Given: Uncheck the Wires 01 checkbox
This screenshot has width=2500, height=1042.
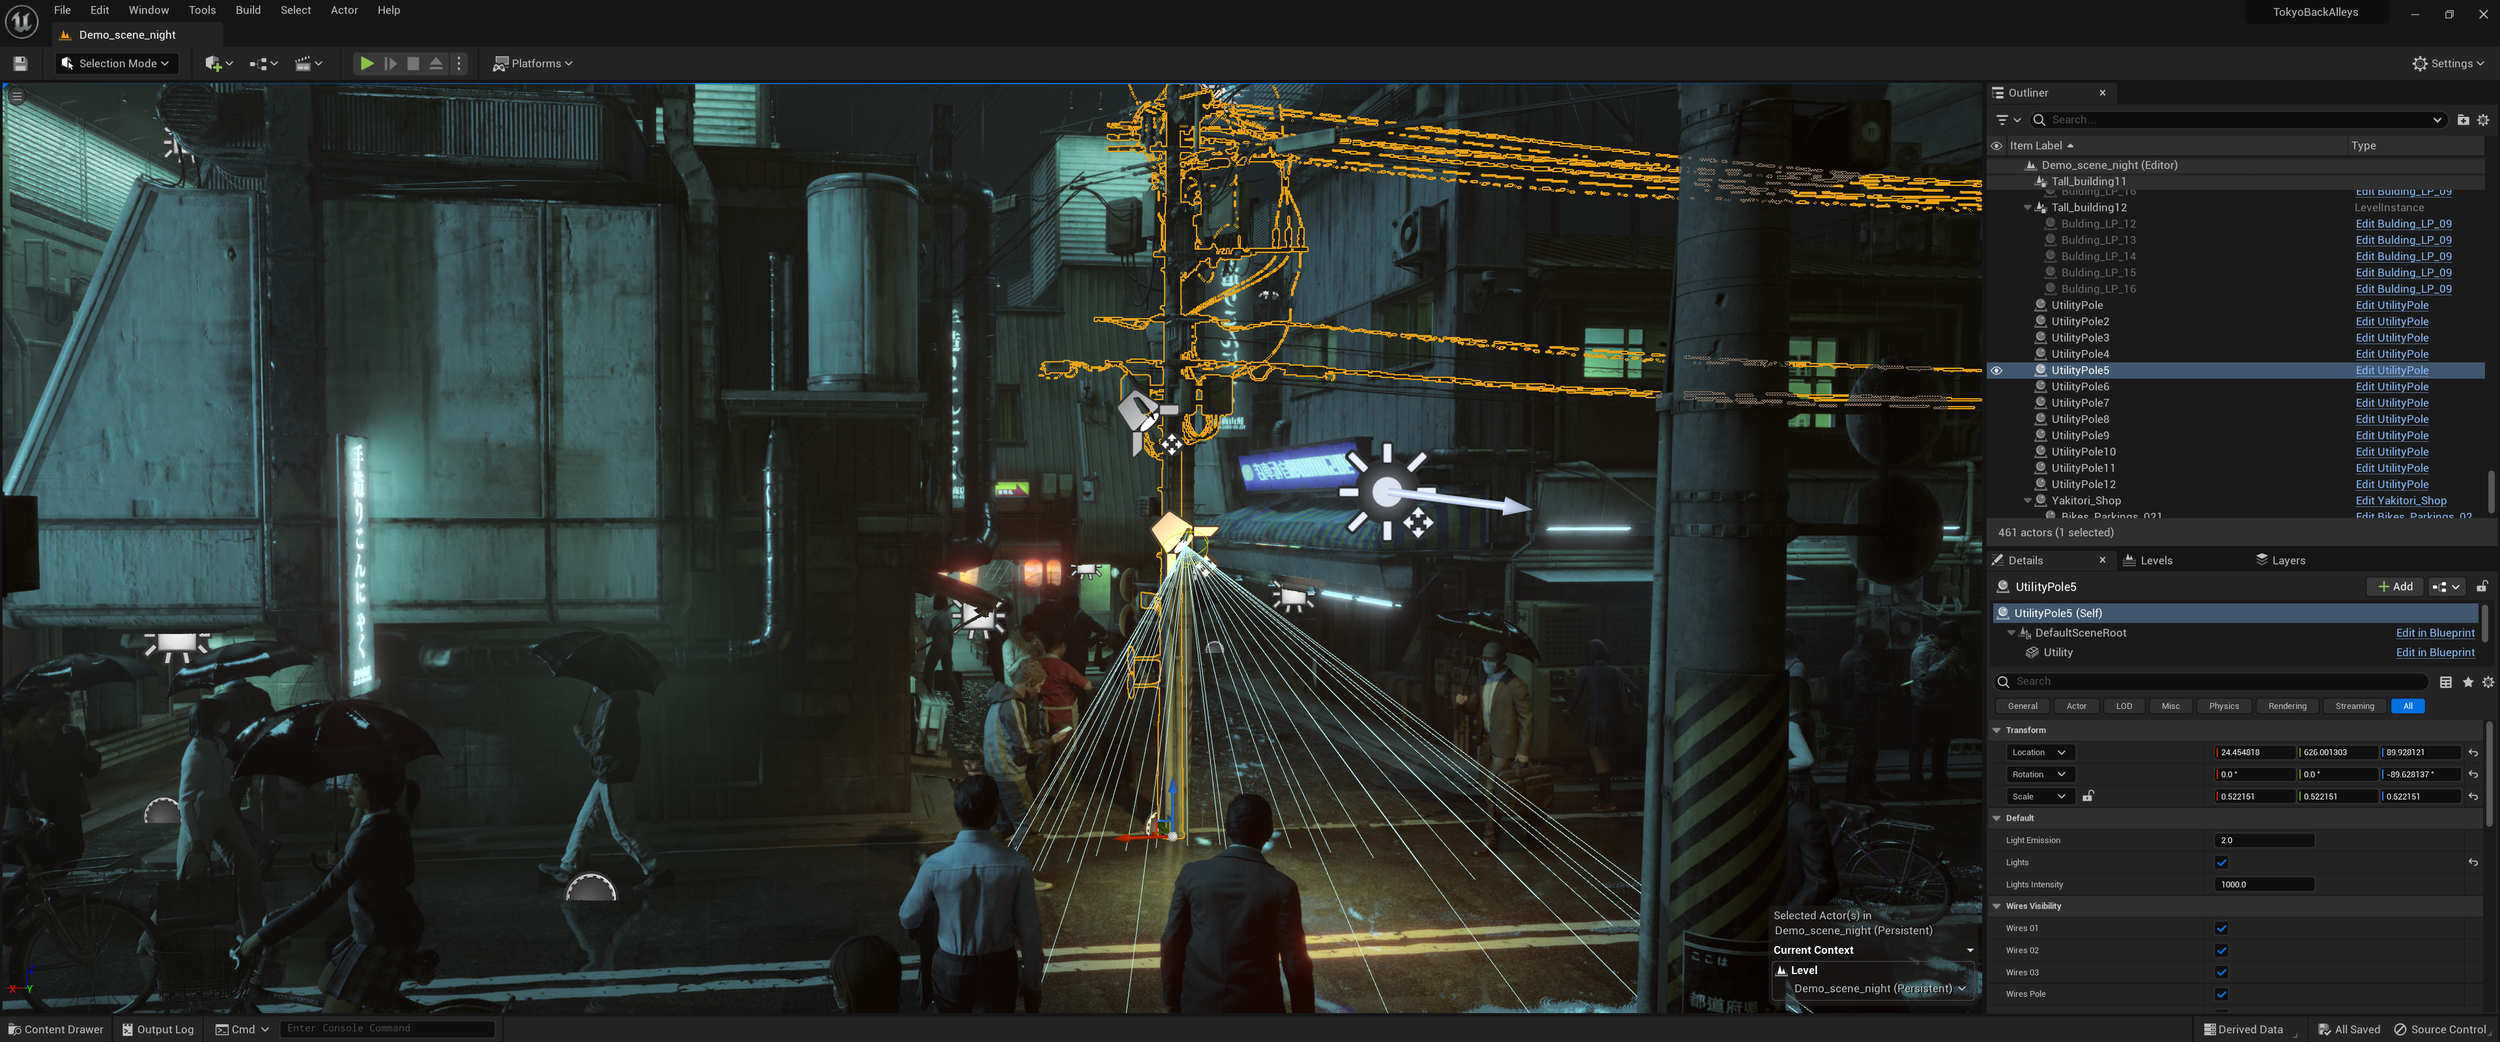Looking at the screenshot, I should 2221,928.
